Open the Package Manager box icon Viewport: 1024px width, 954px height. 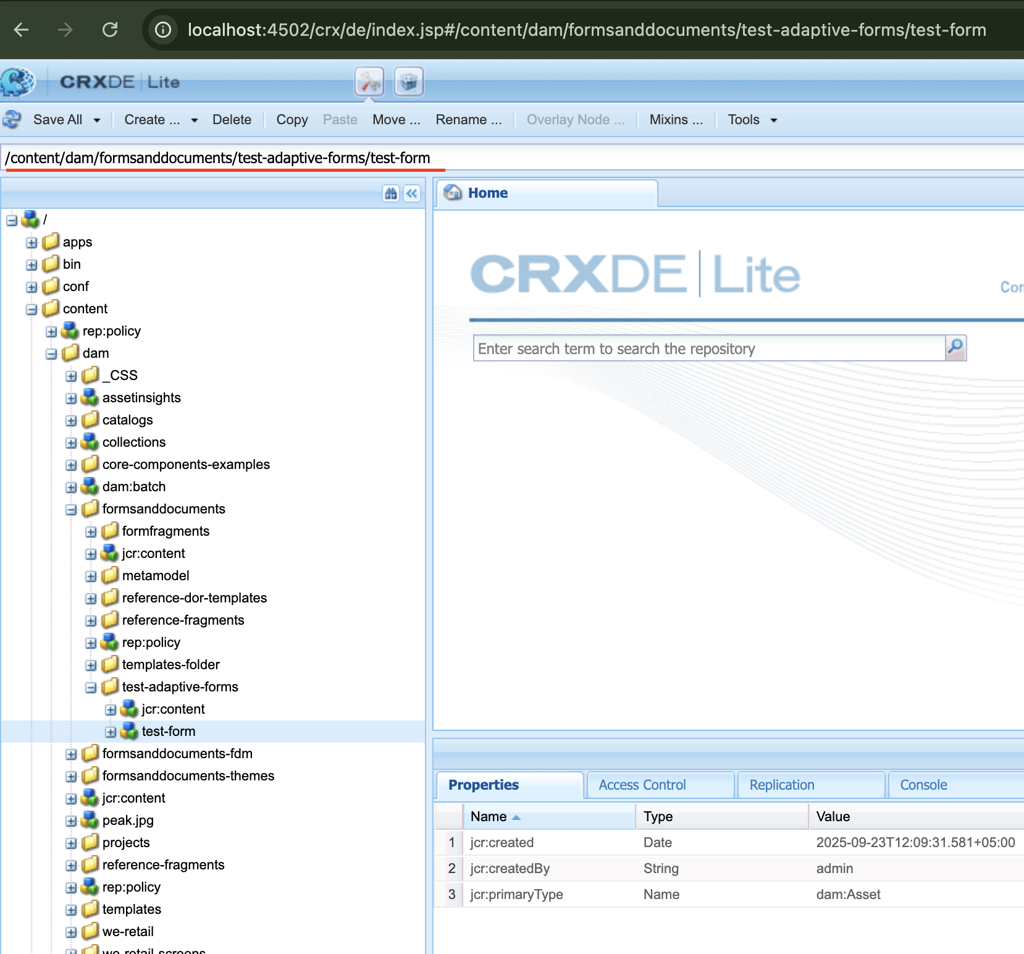tap(408, 82)
